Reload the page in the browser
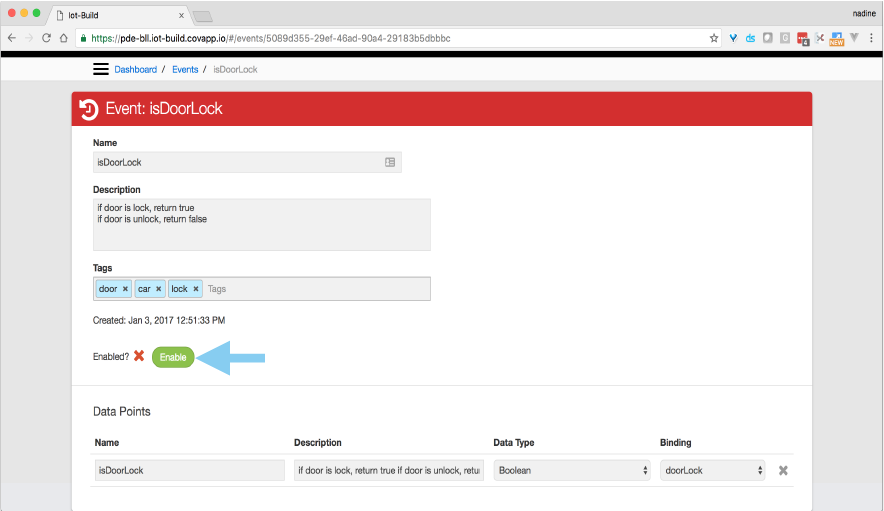This screenshot has height=511, width=884. point(46,38)
